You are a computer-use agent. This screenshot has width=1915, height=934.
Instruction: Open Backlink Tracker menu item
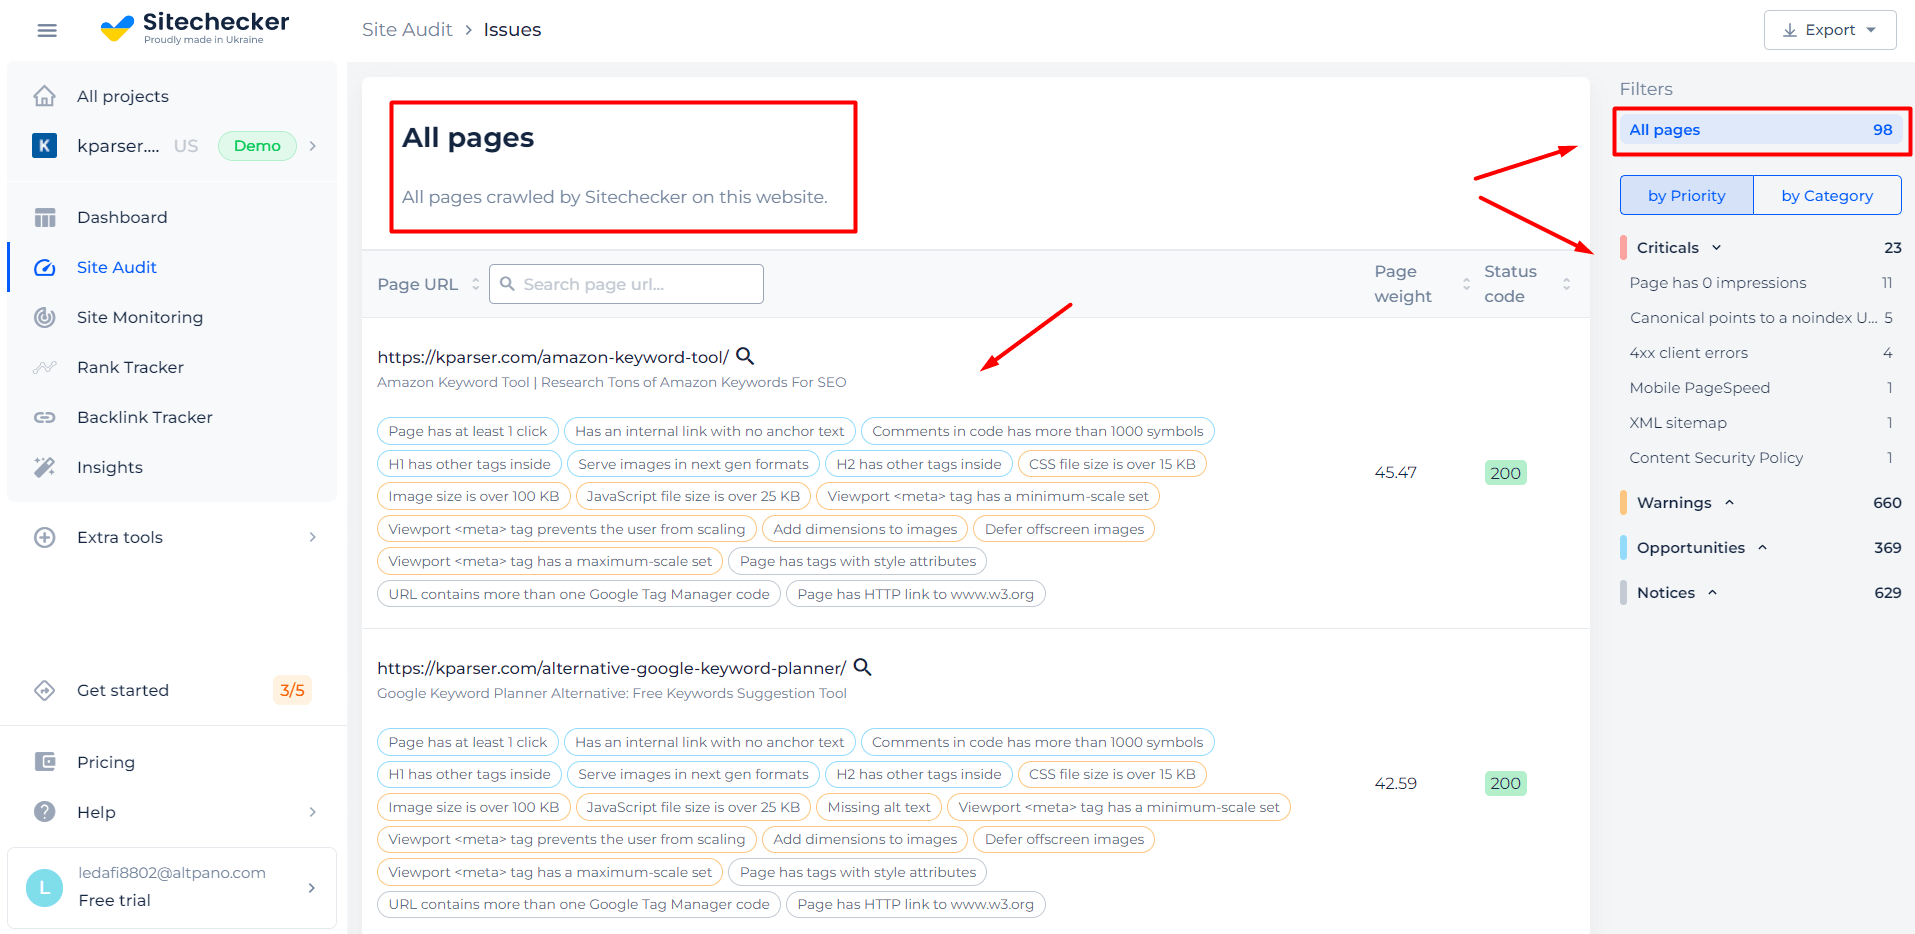(x=145, y=417)
